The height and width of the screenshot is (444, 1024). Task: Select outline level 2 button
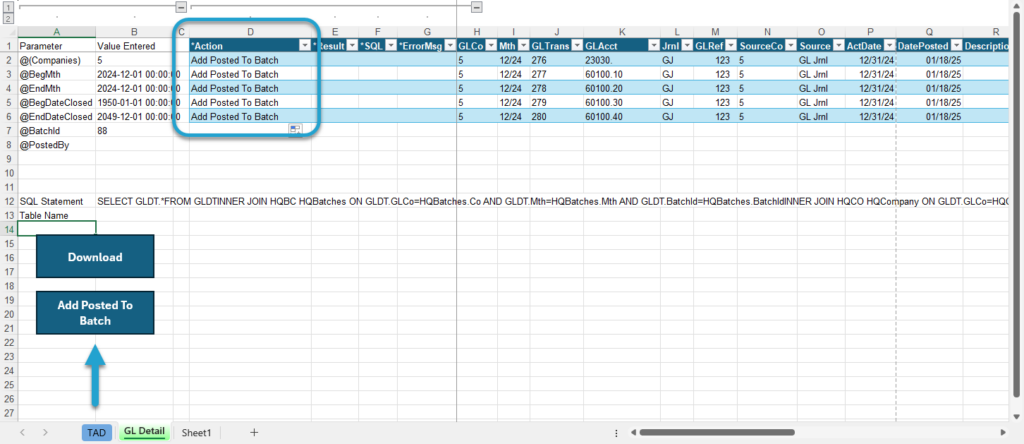[x=8, y=18]
